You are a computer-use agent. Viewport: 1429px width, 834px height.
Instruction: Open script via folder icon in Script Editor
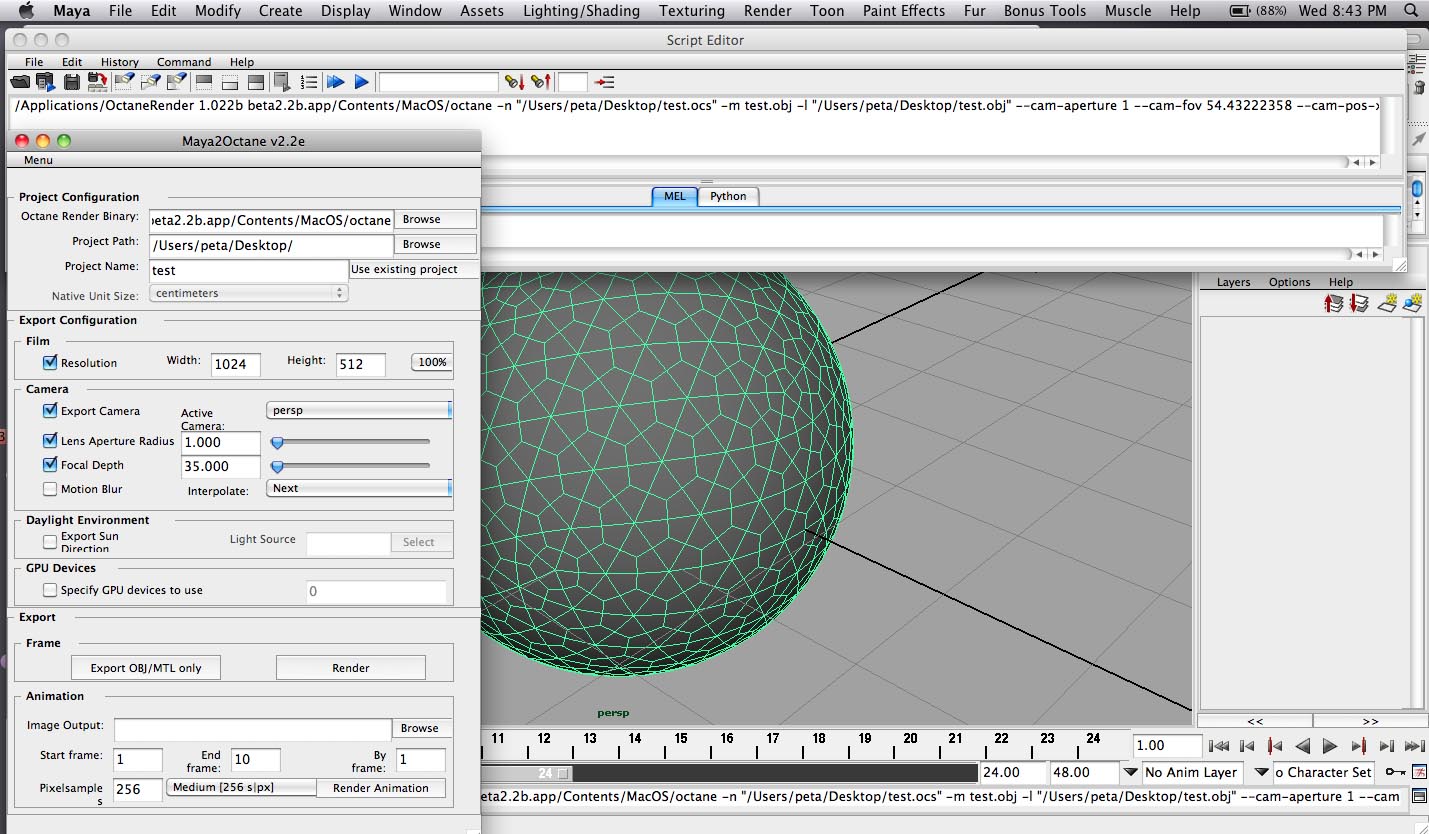pyautogui.click(x=20, y=82)
